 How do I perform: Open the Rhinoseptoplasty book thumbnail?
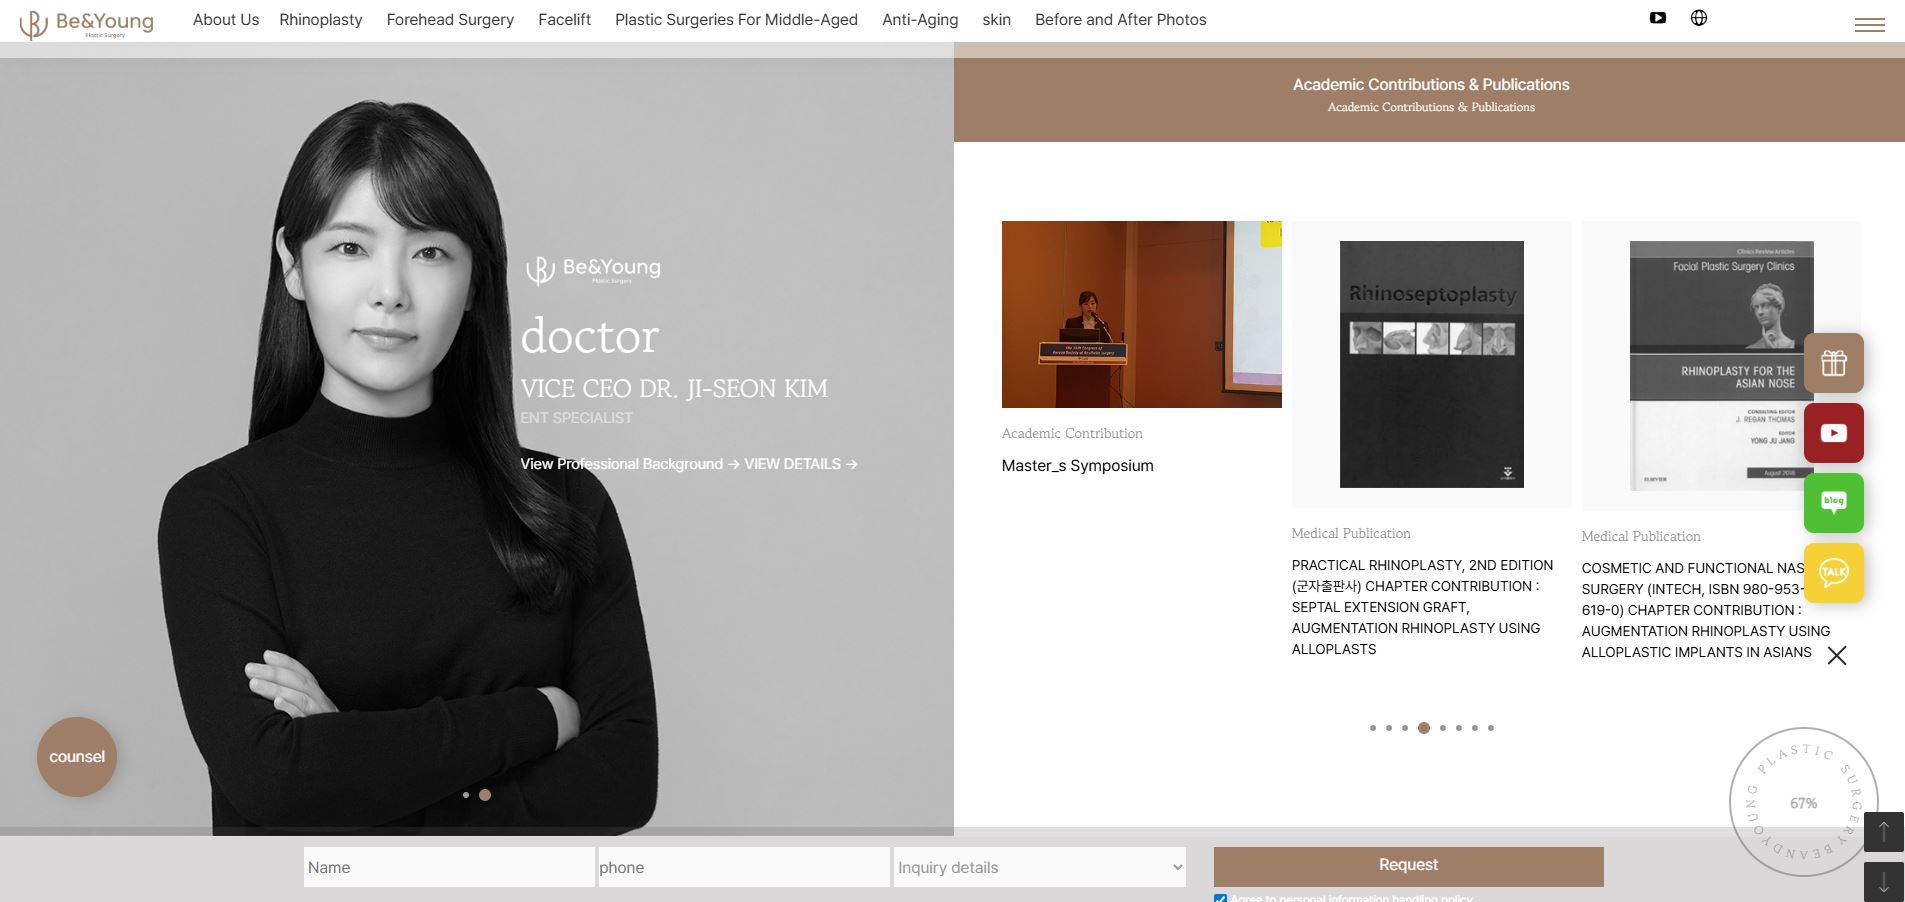(x=1431, y=364)
